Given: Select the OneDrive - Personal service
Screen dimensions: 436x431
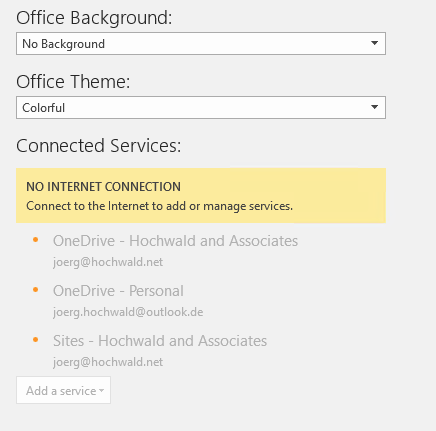Looking at the screenshot, I should point(118,291).
